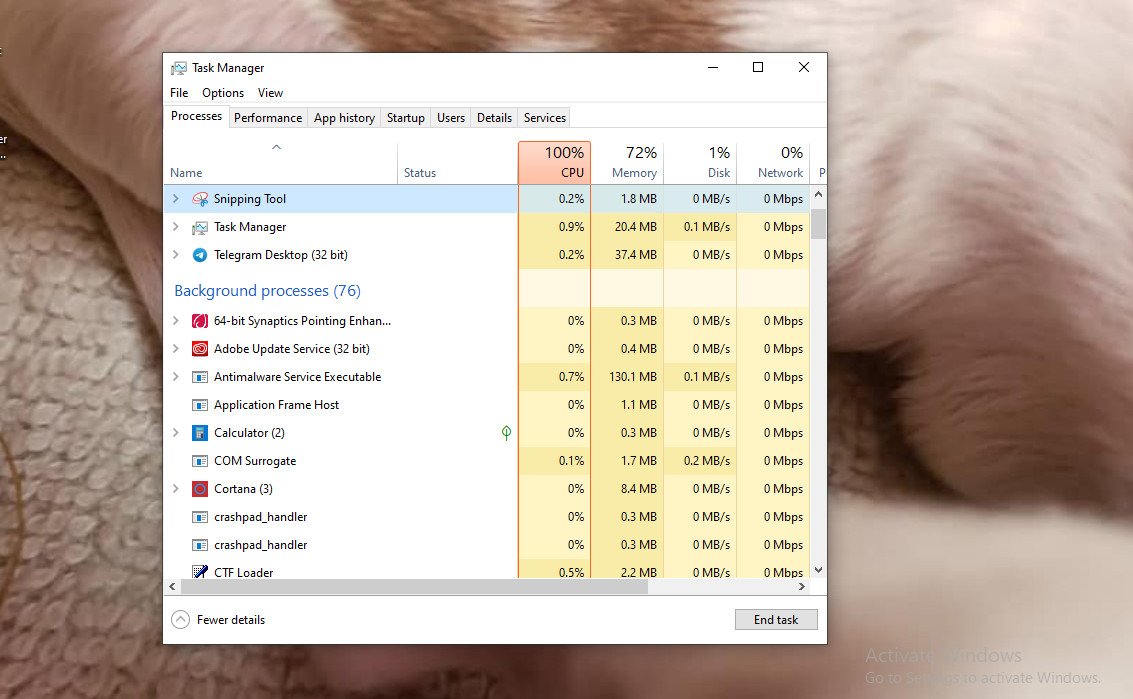Collapse view with Fewer details

(219, 620)
